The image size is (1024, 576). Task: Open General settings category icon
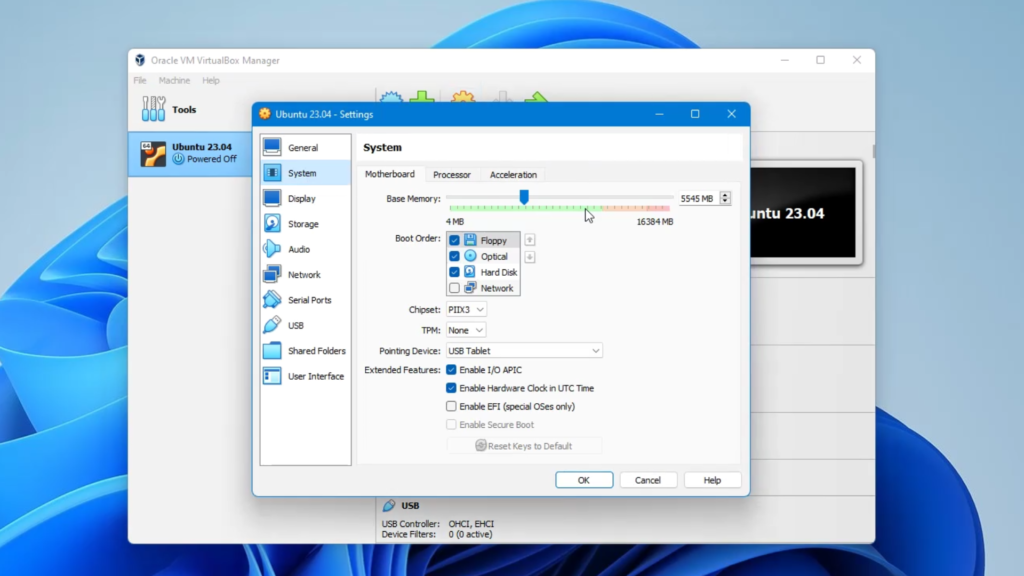click(272, 148)
